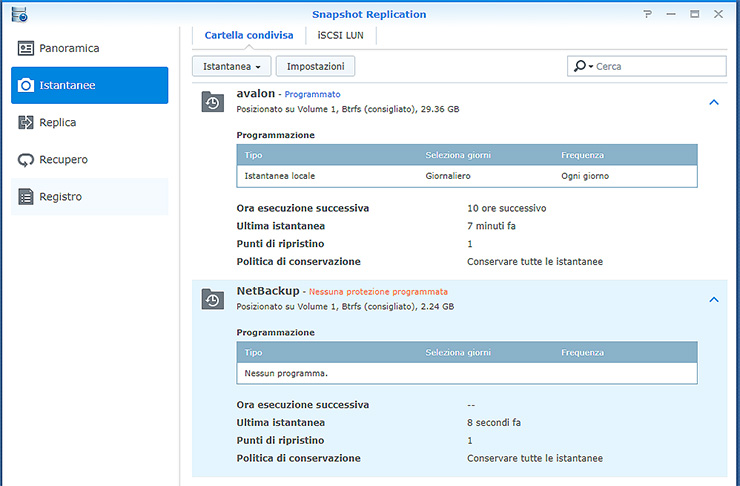Click the avalon shared folder snapshot icon
This screenshot has height=486, width=740.
(212, 102)
